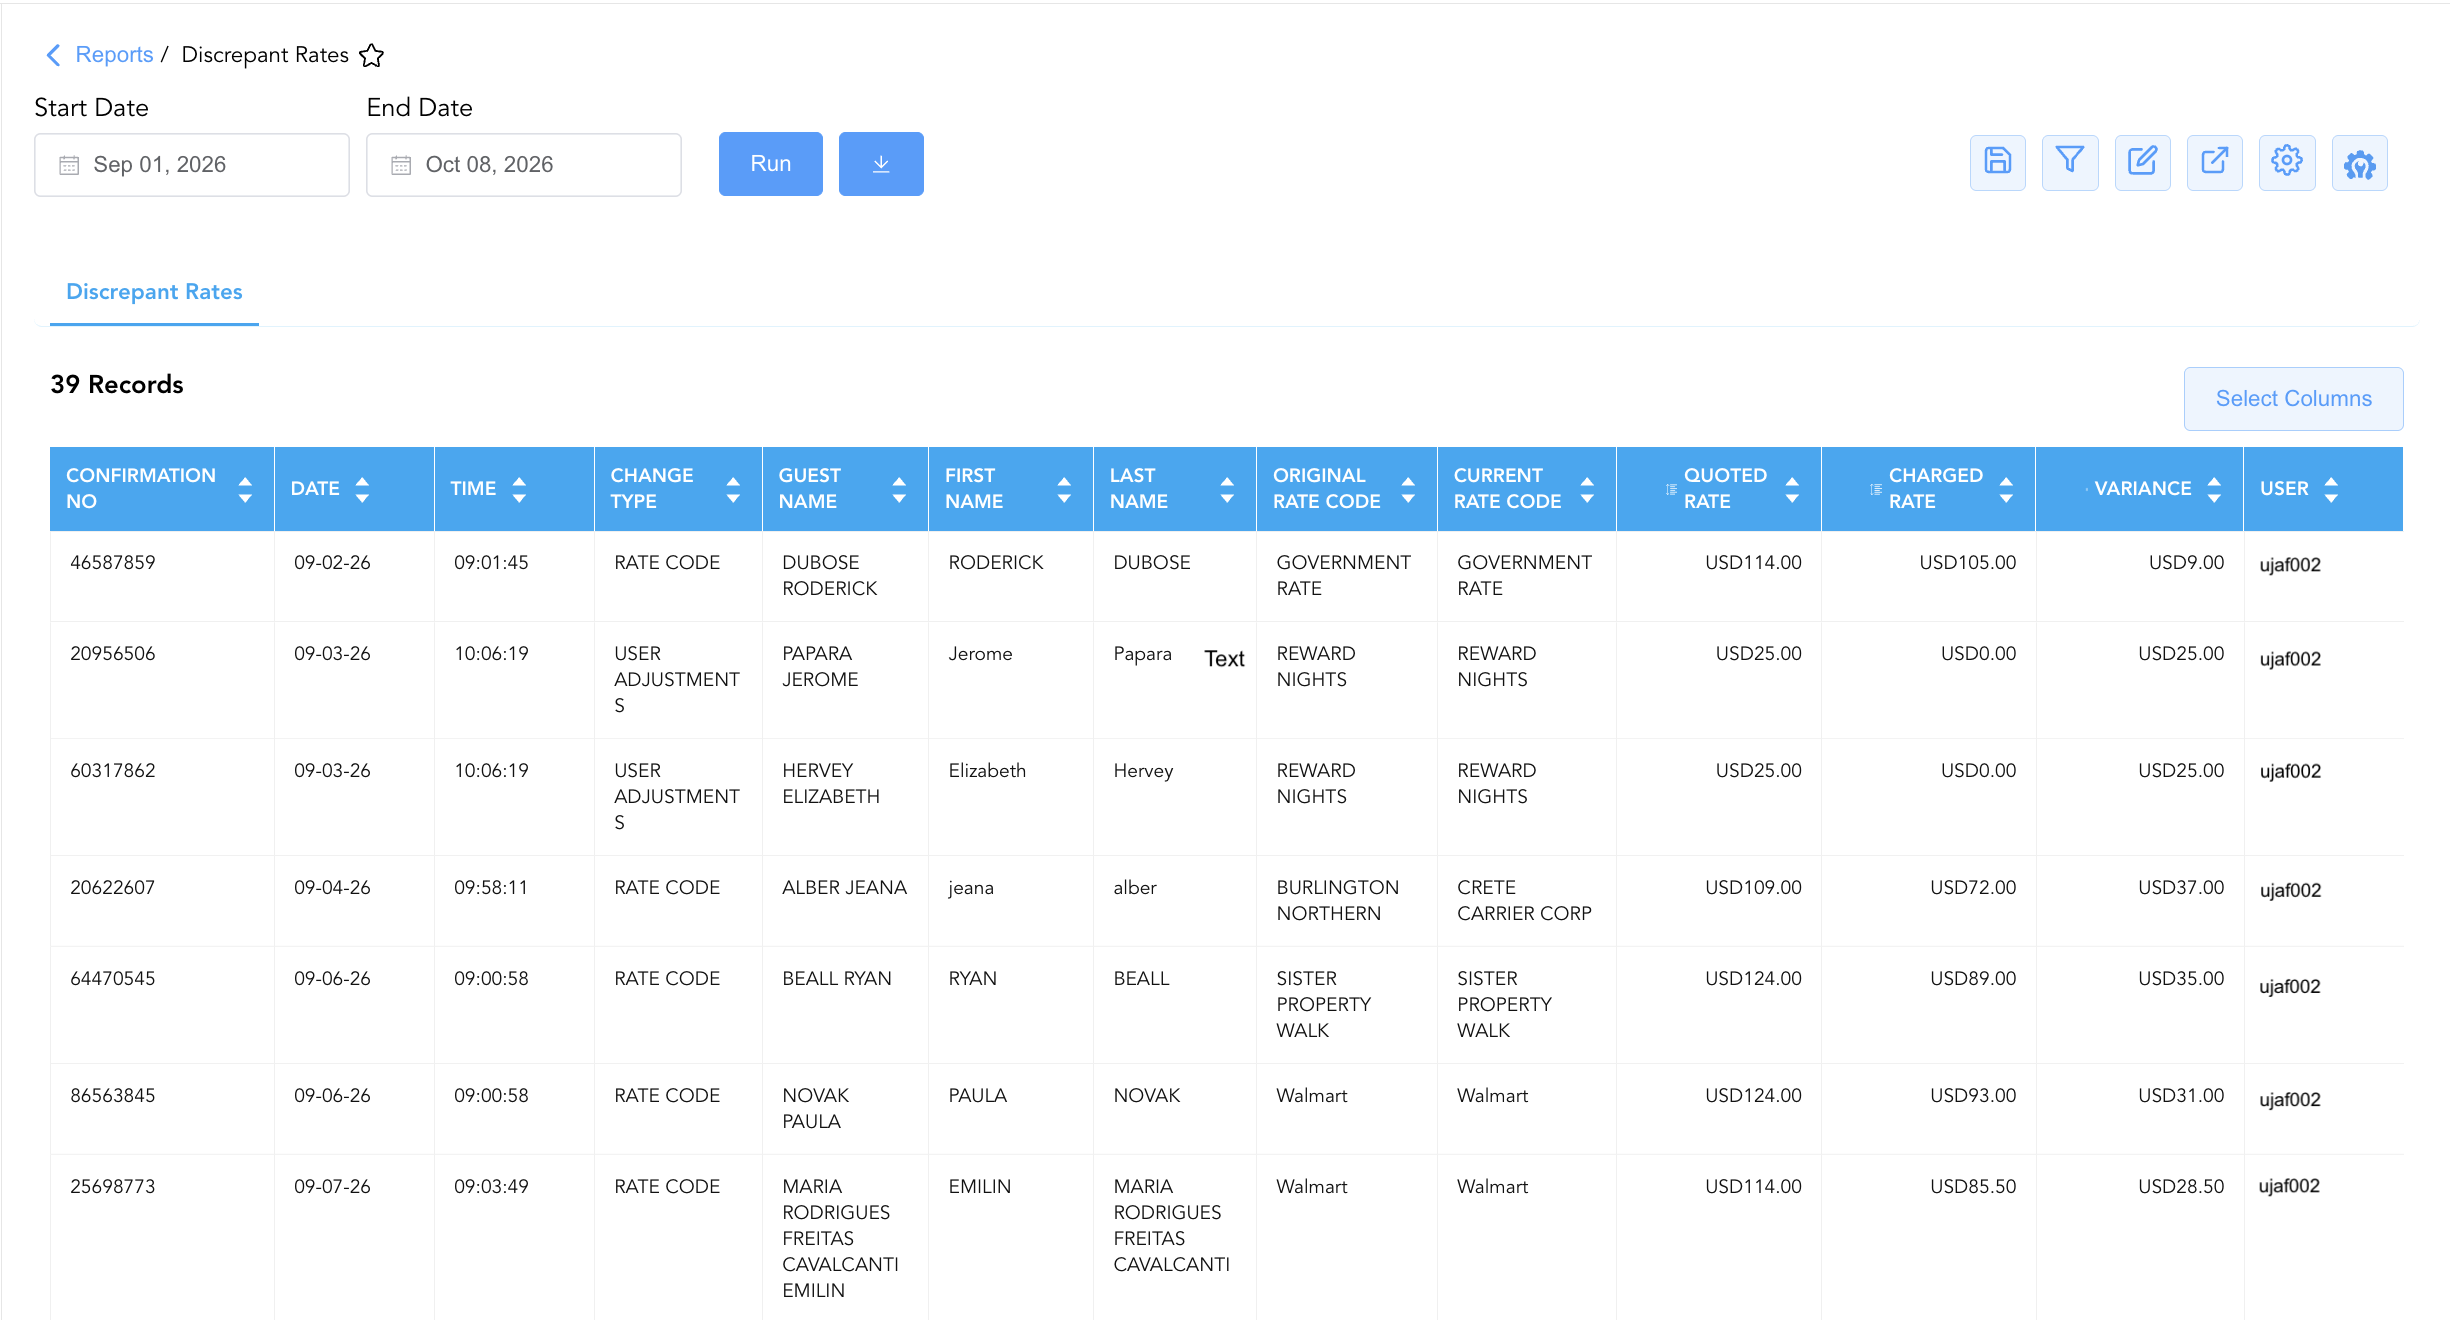Screen dimensions: 2450x1320
Task: Open the Start Date field Sep 01, 2026
Action: pyautogui.click(x=192, y=165)
